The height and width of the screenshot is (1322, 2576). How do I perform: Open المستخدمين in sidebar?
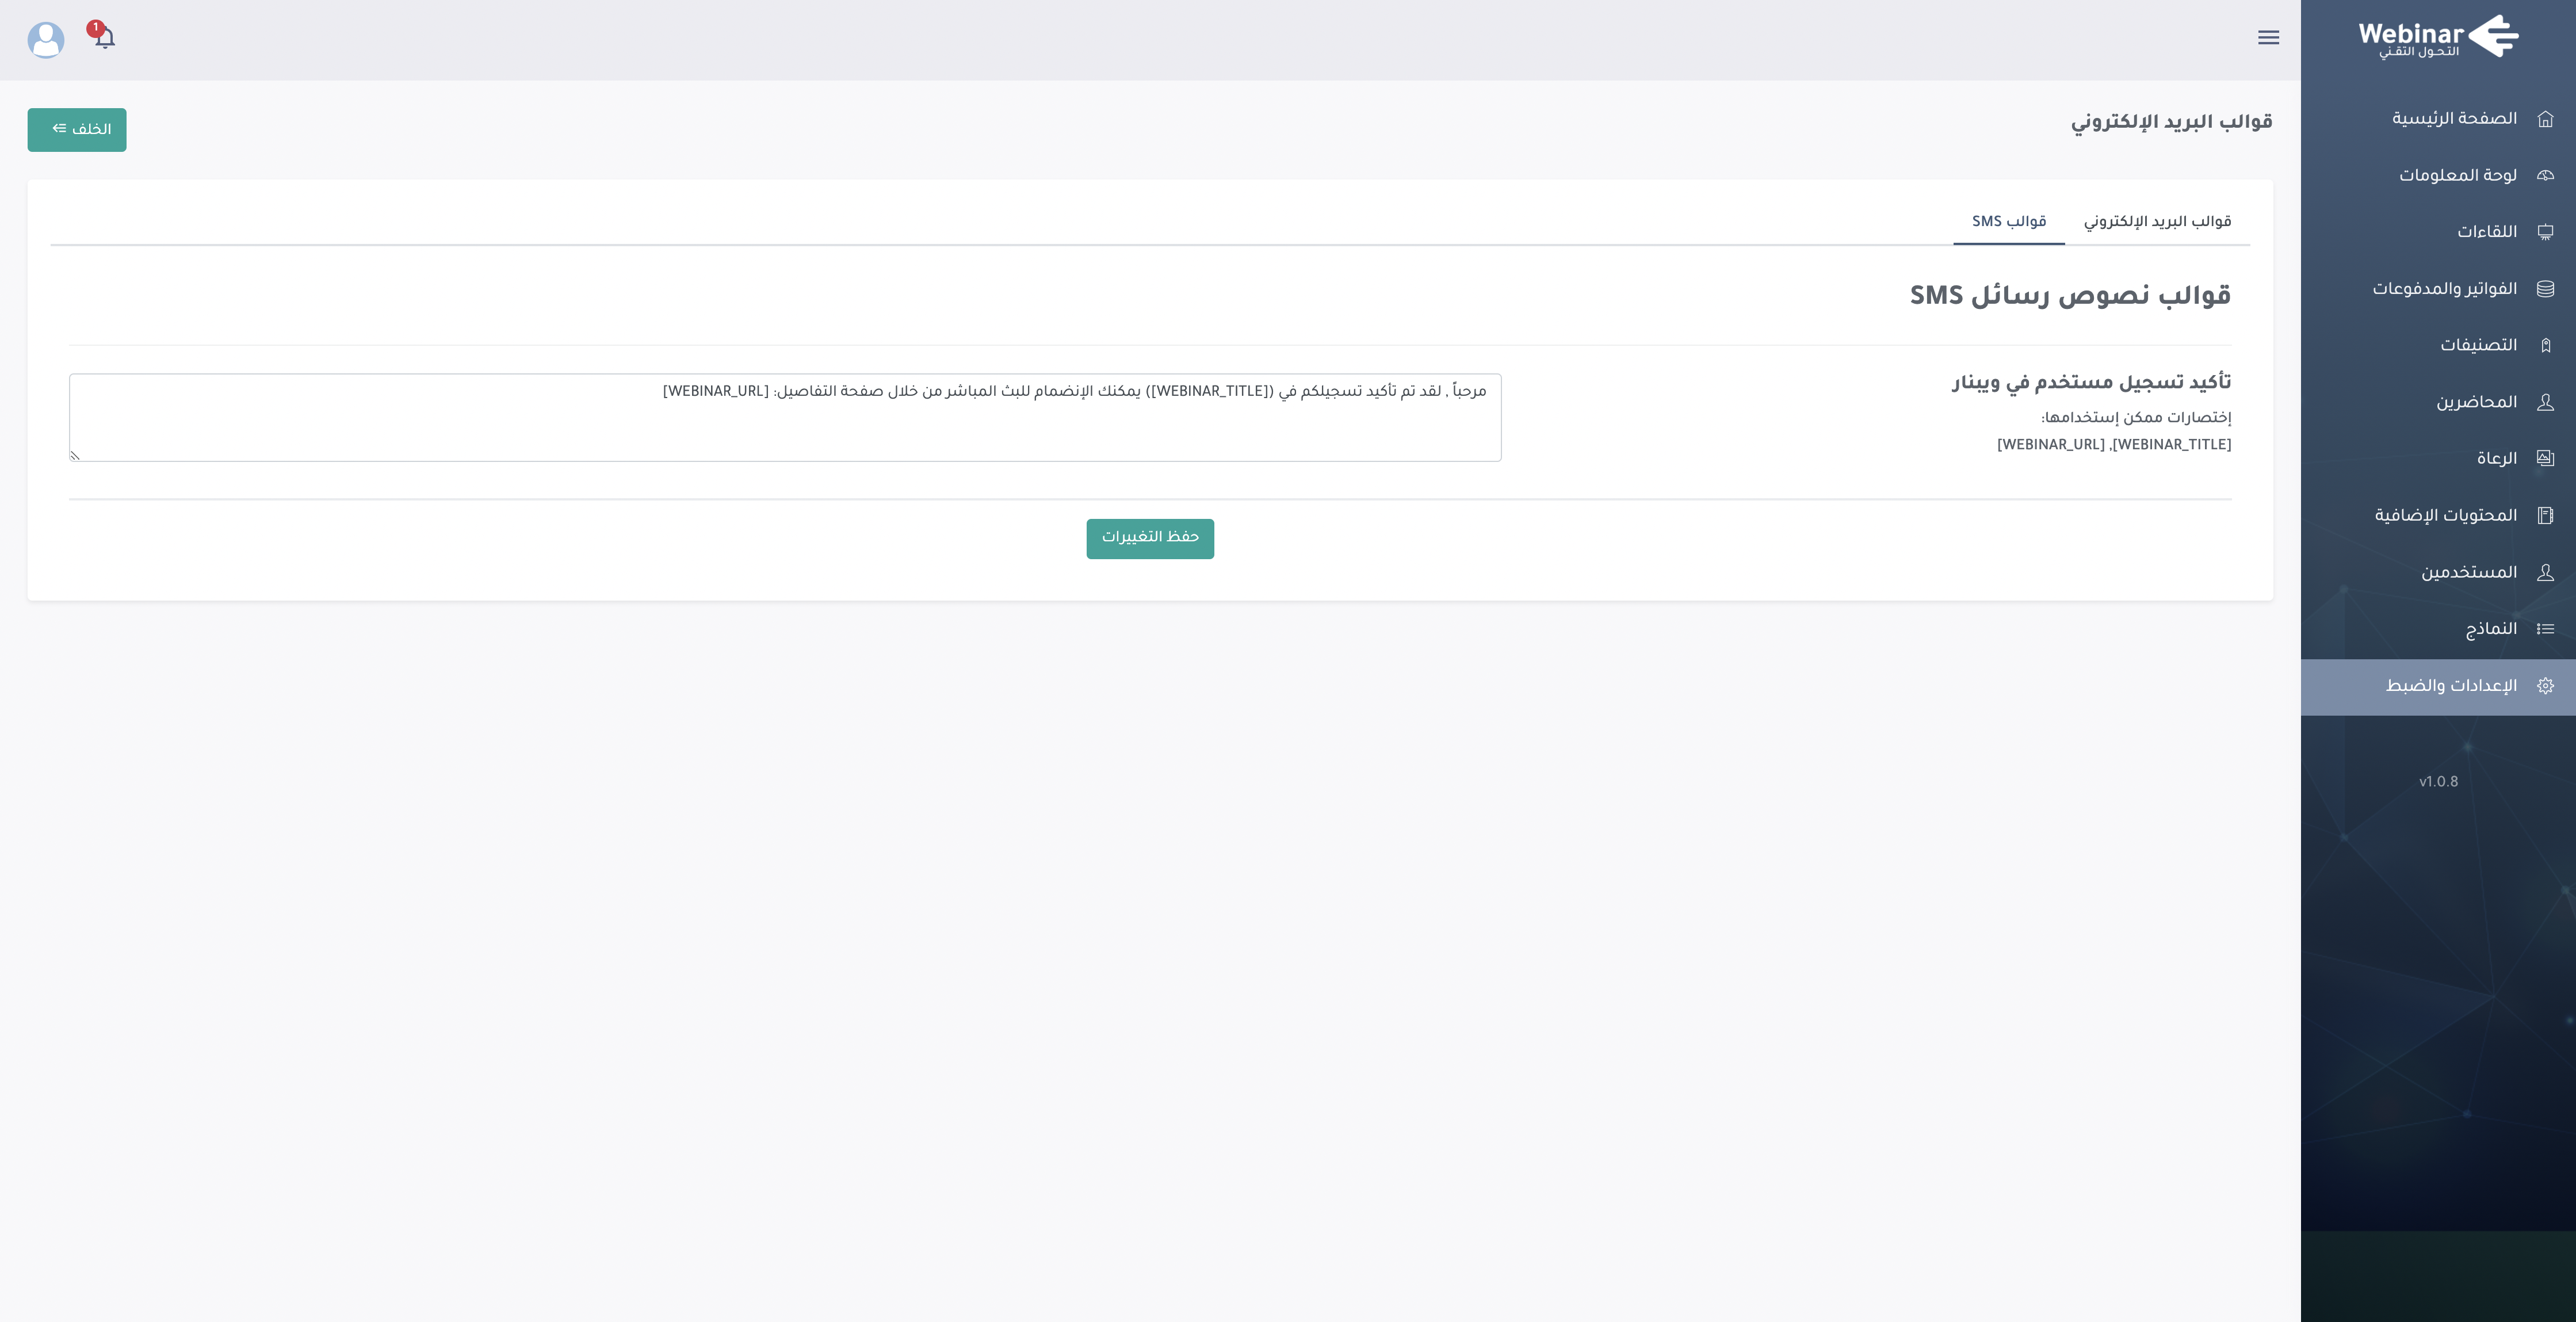[2438, 572]
